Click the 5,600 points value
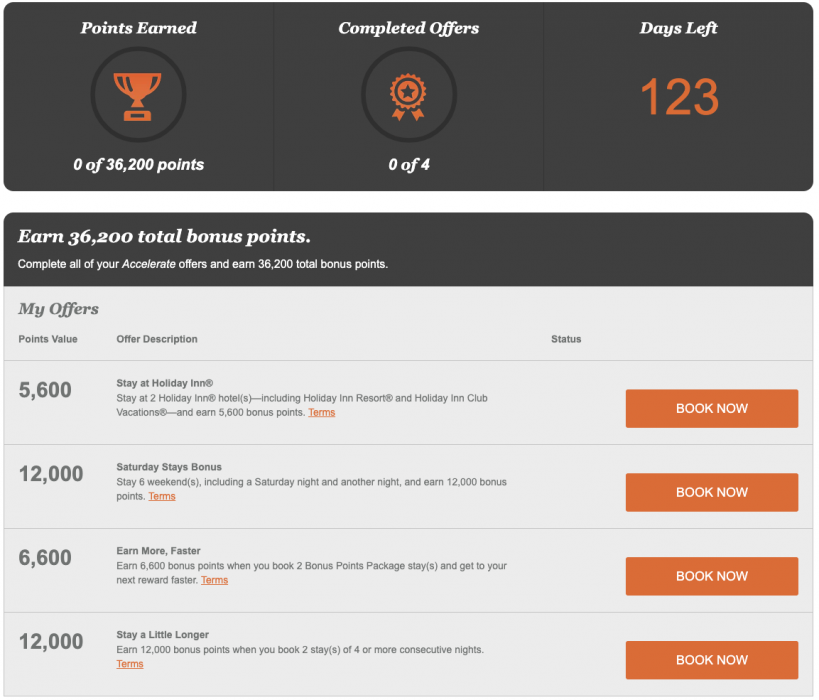This screenshot has width=819, height=700. pyautogui.click(x=45, y=390)
